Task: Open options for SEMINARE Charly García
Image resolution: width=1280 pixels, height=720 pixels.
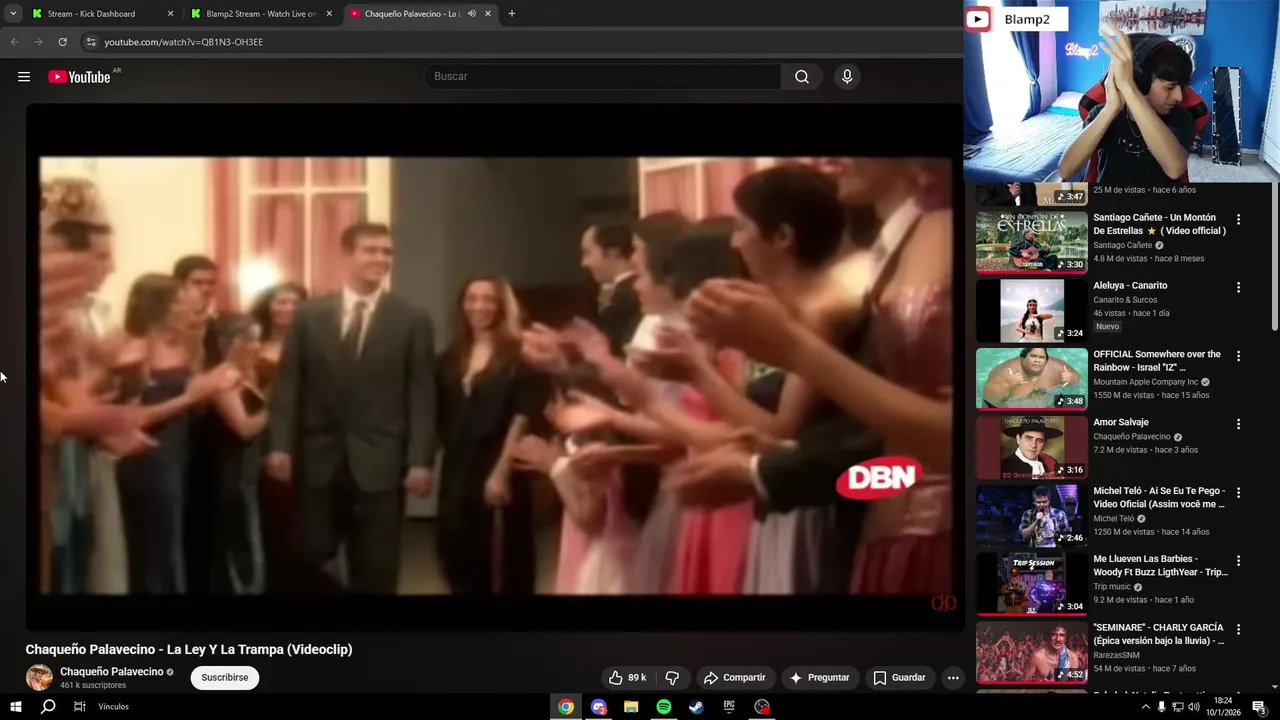Action: (x=1238, y=629)
